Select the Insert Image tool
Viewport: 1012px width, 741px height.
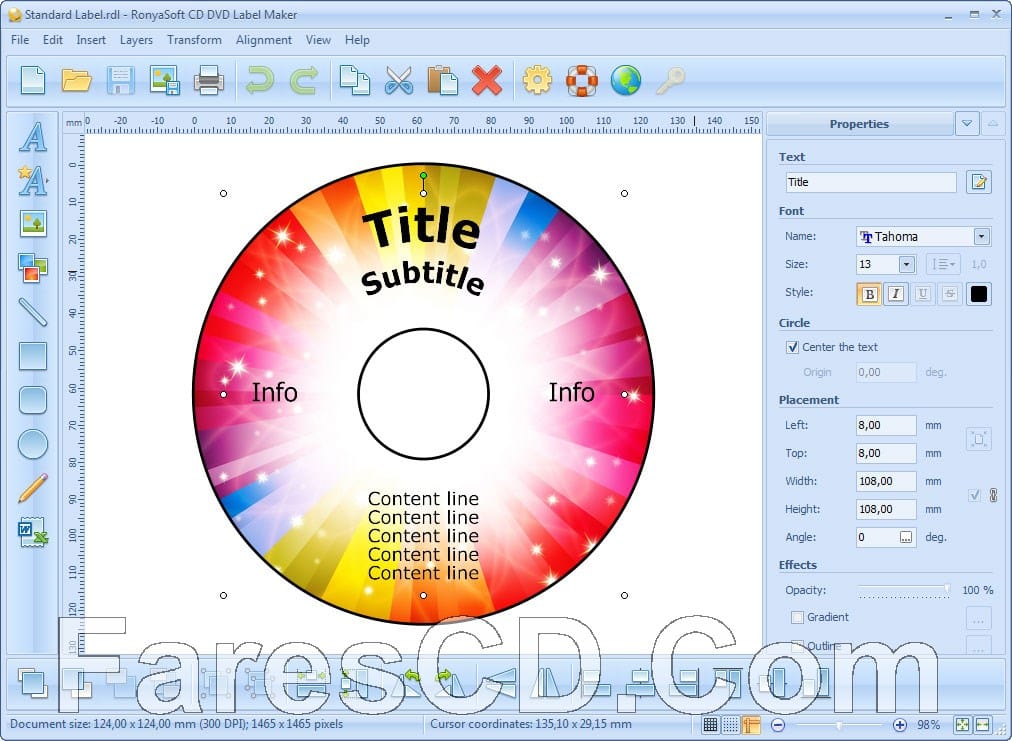(x=32, y=223)
